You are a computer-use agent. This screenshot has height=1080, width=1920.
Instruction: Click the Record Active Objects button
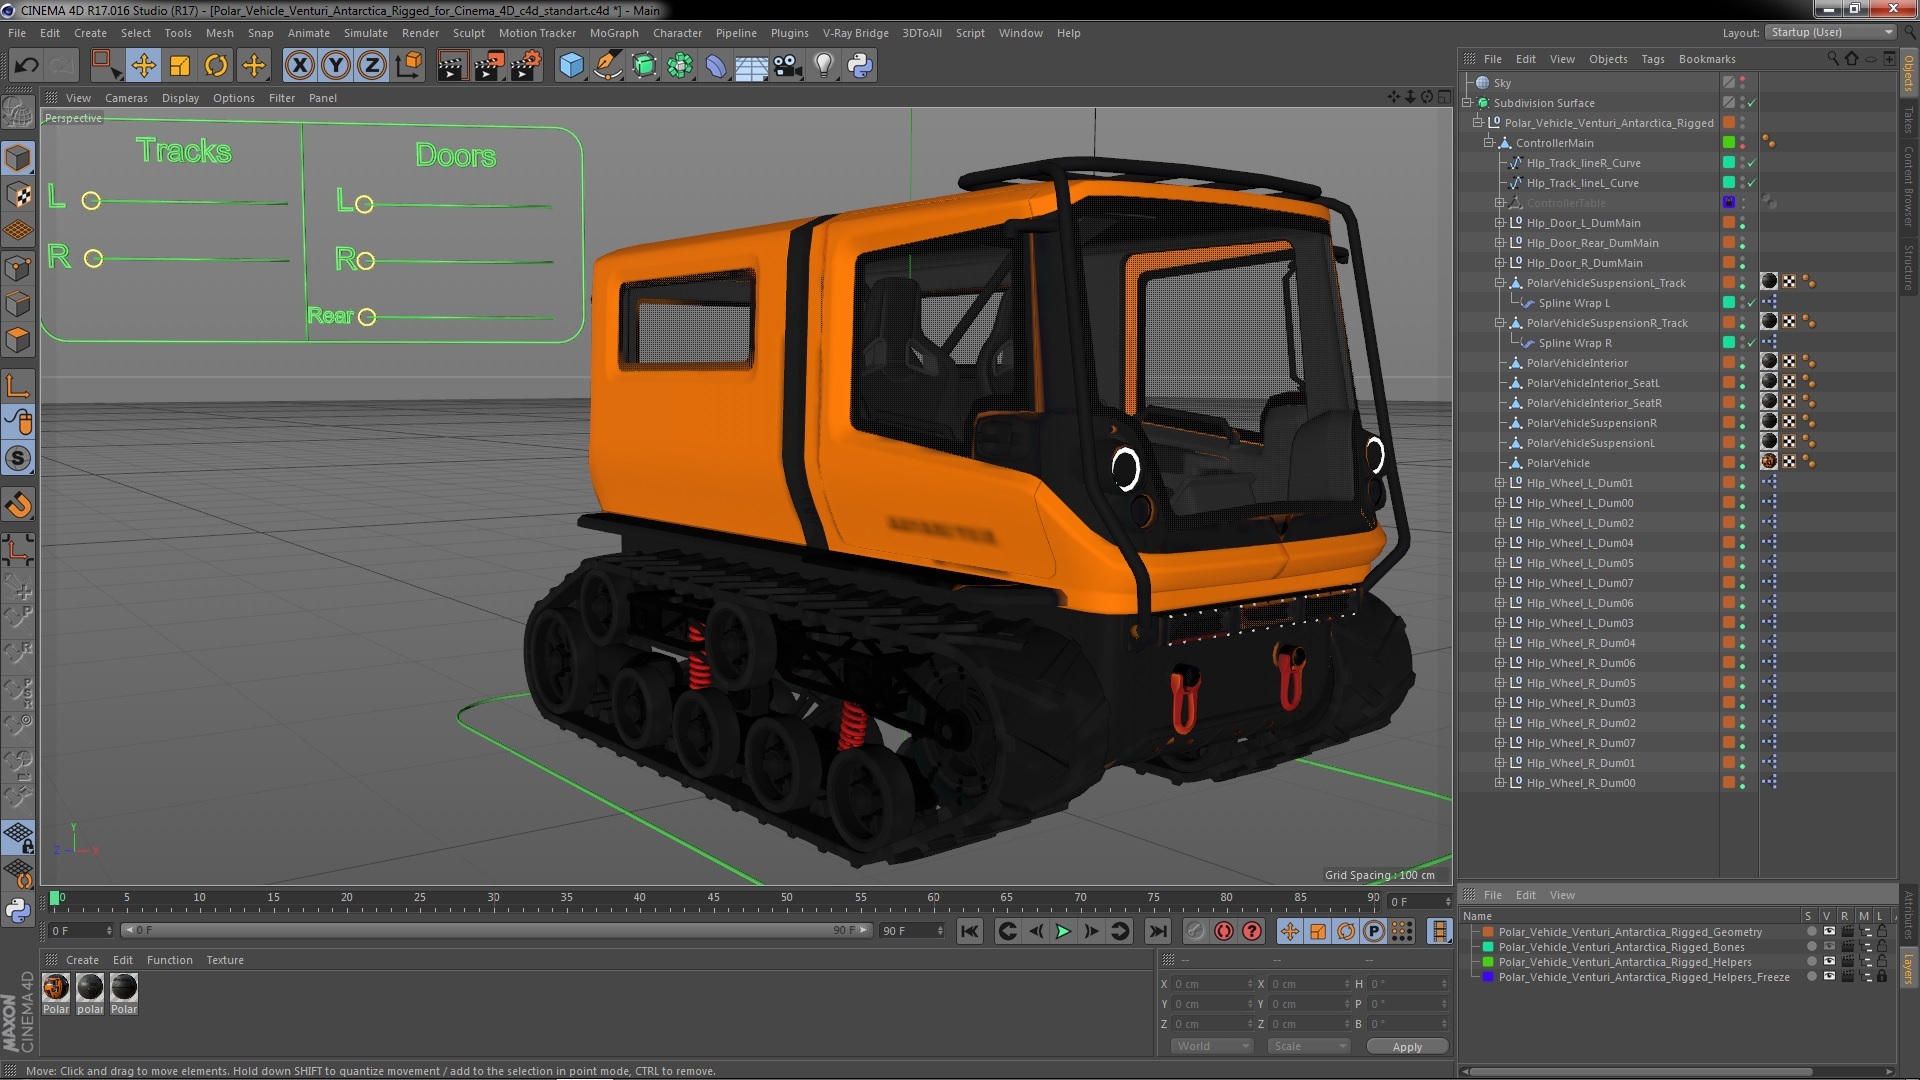(1196, 931)
